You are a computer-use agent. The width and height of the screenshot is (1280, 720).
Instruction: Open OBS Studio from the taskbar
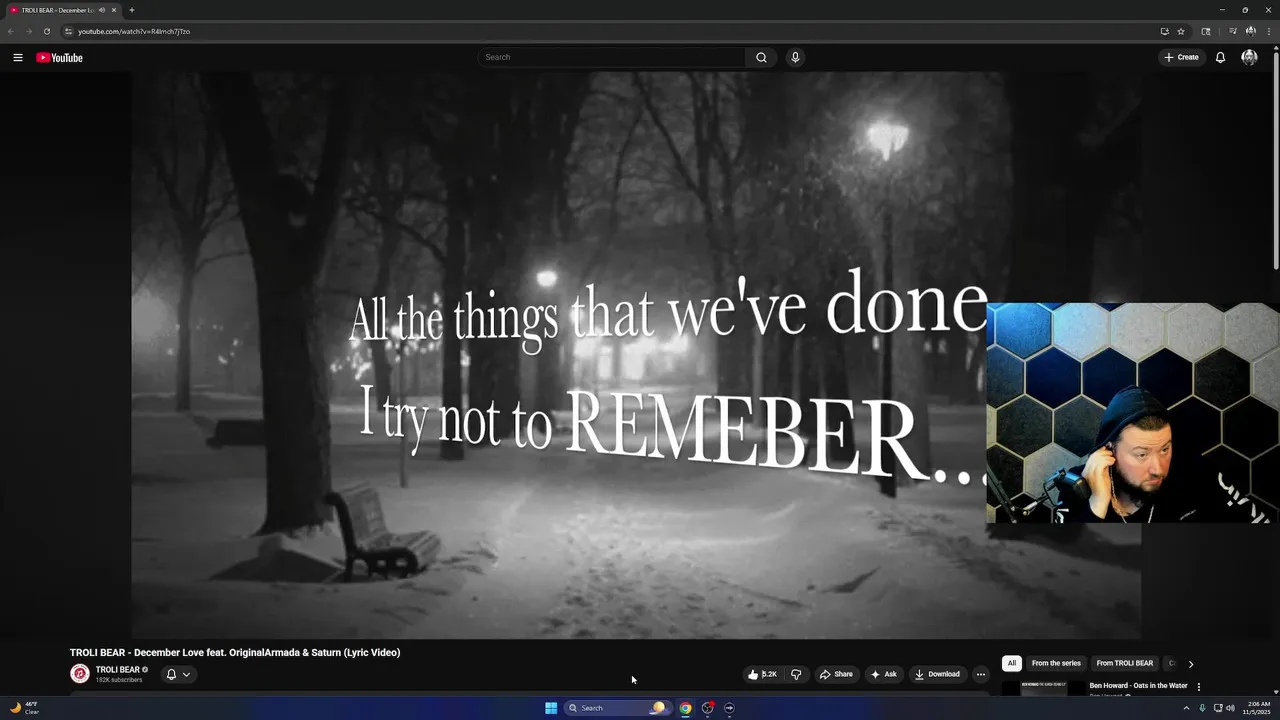click(707, 708)
